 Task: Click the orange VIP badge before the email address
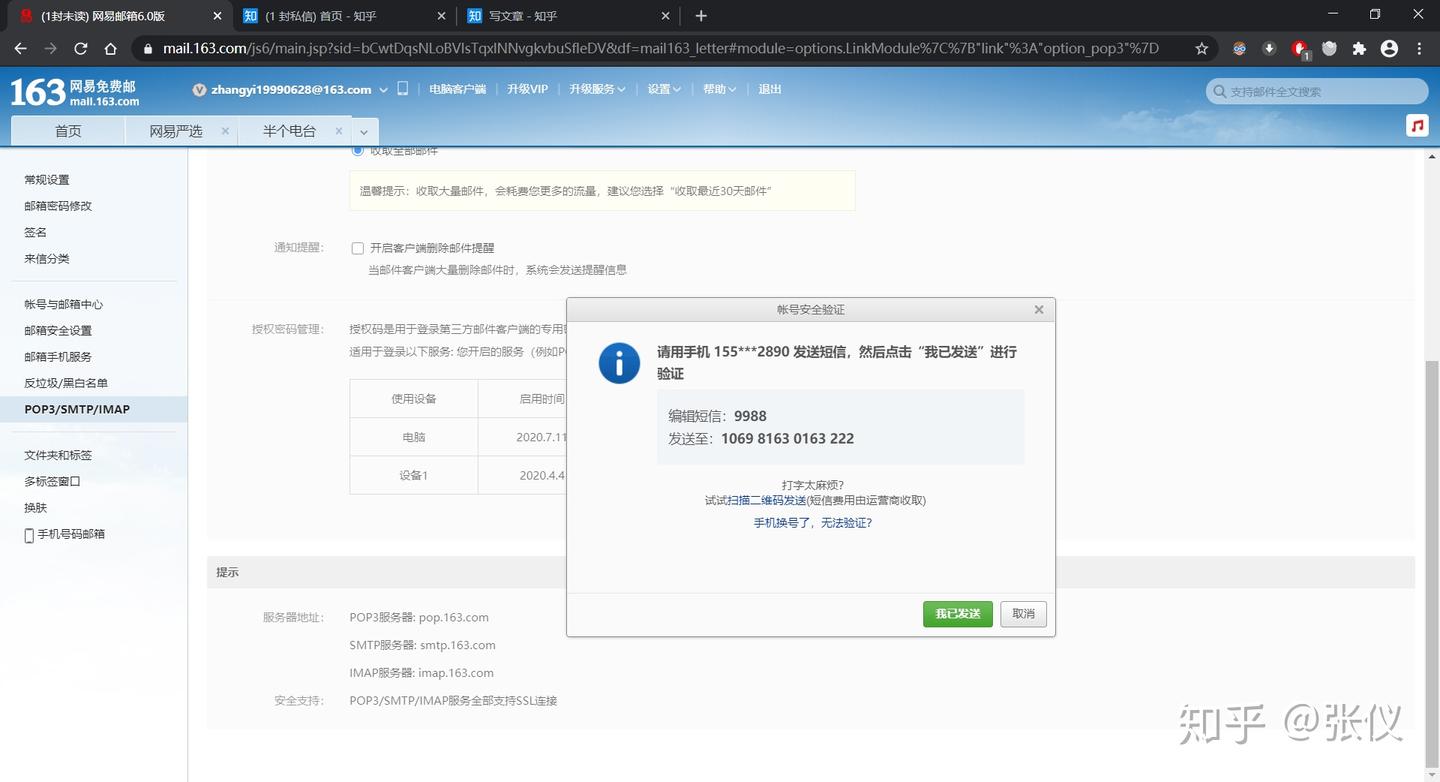pyautogui.click(x=198, y=89)
